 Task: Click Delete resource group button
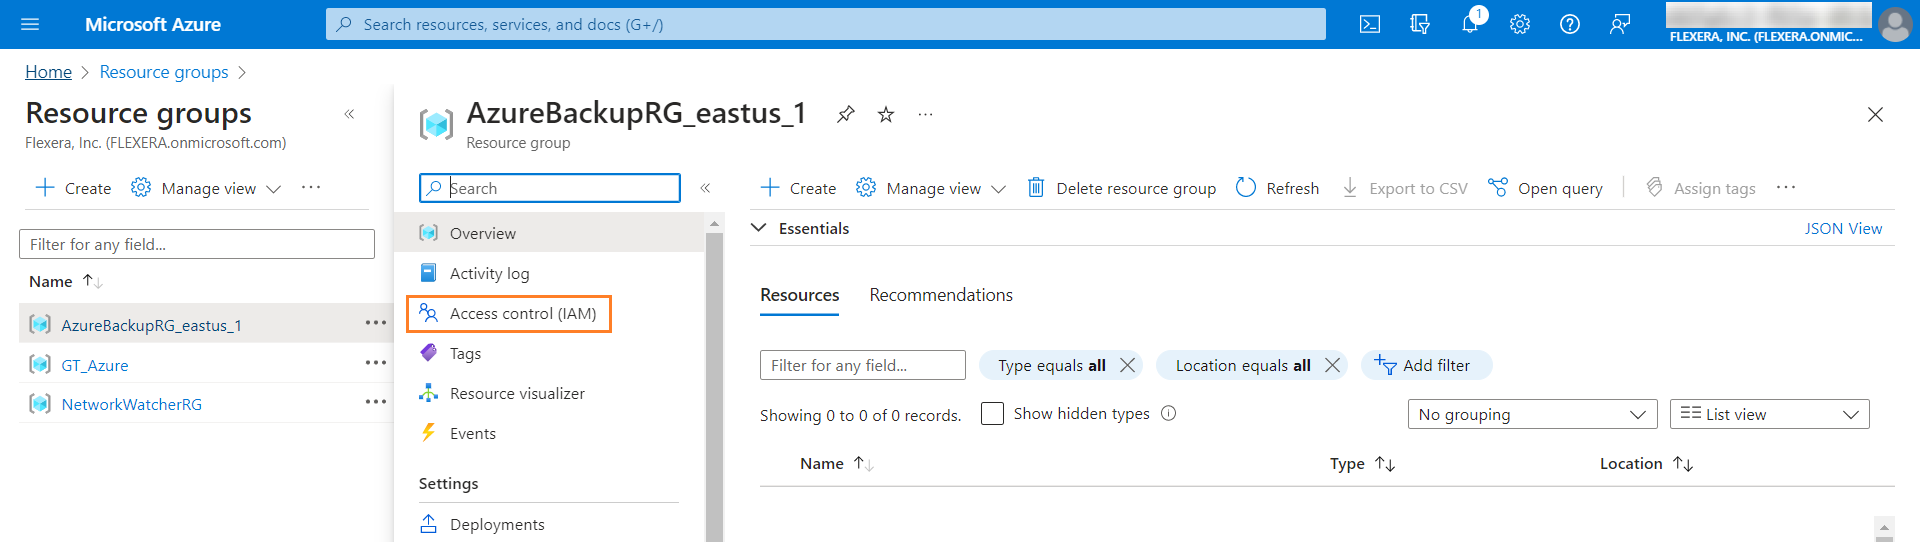click(1122, 188)
